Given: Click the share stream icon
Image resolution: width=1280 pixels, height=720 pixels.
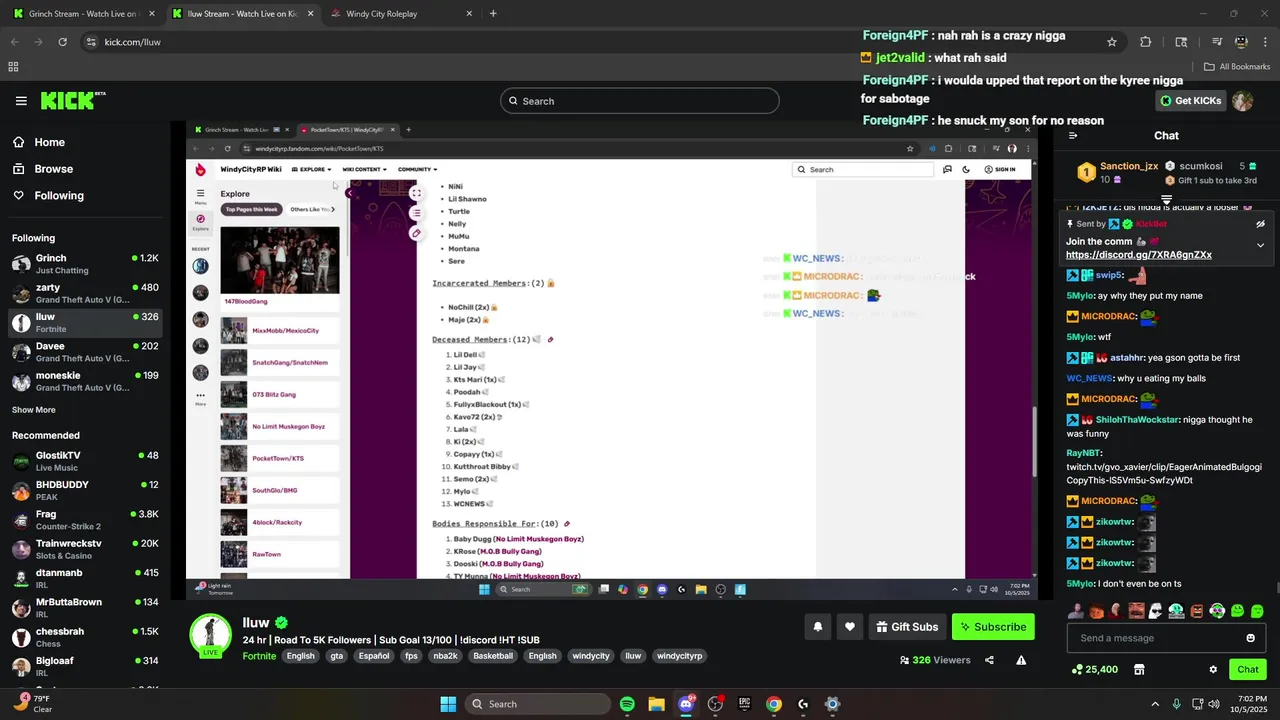Looking at the screenshot, I should pyautogui.click(x=989, y=660).
